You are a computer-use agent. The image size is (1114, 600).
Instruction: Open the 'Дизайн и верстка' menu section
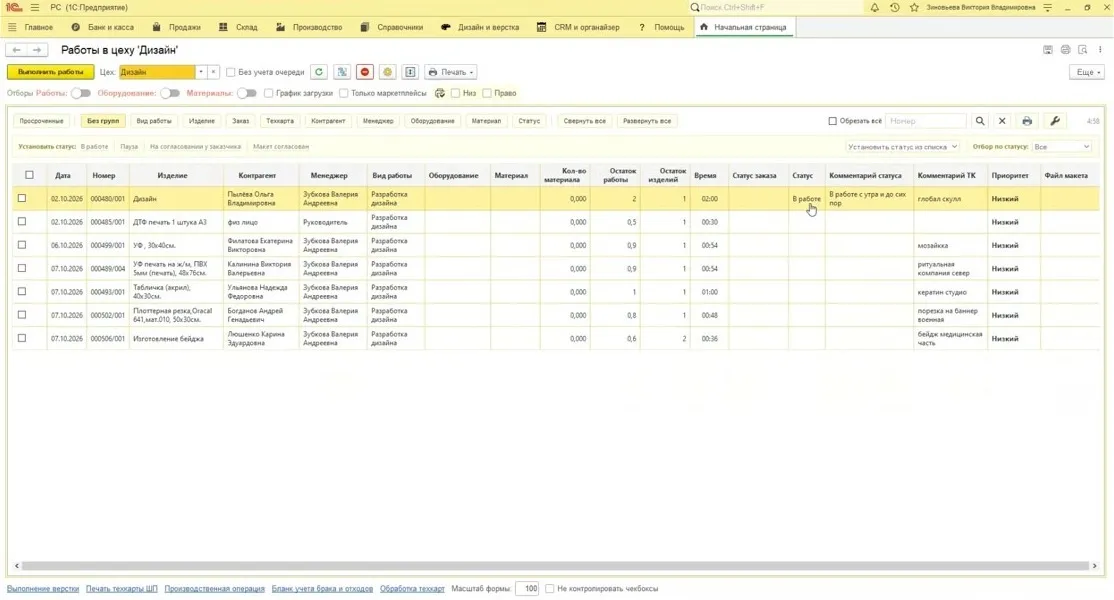coord(480,27)
